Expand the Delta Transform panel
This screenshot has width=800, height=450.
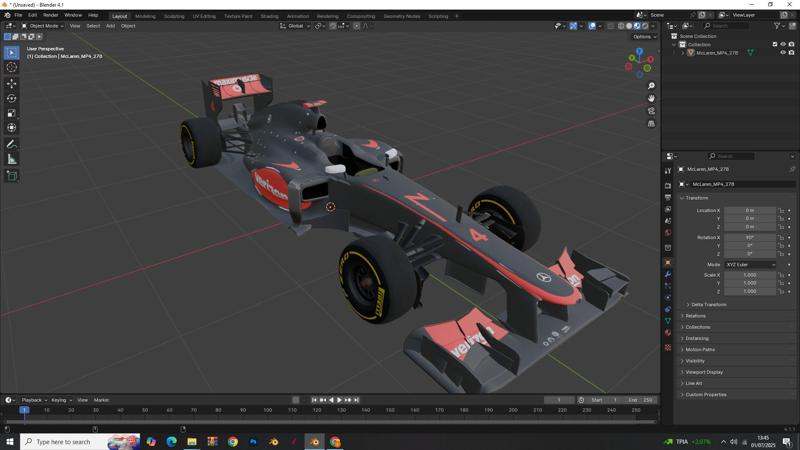pos(706,305)
